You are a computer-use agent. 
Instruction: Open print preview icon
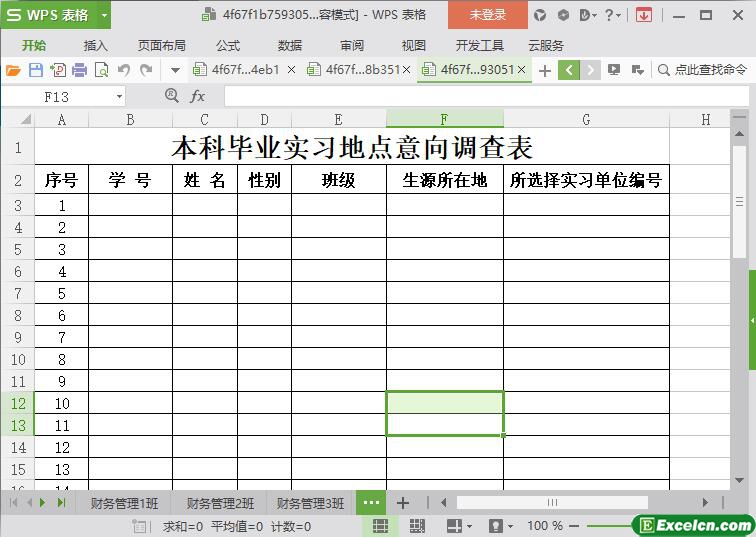point(101,70)
